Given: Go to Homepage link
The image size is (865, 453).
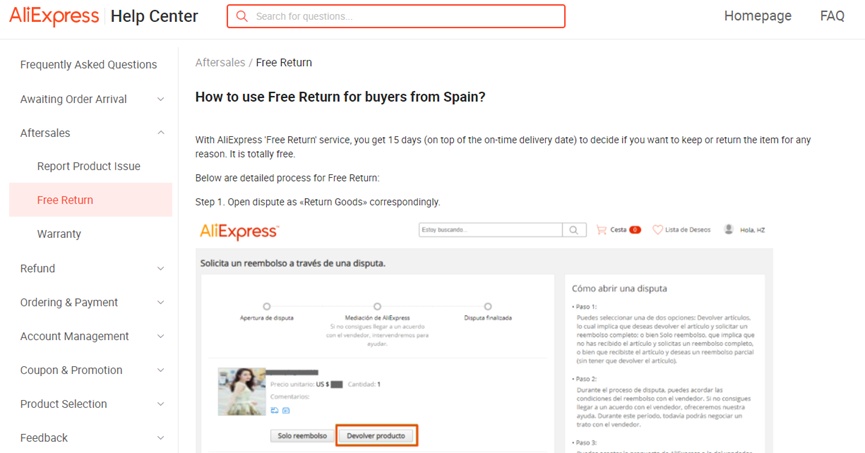Looking at the screenshot, I should pyautogui.click(x=757, y=16).
